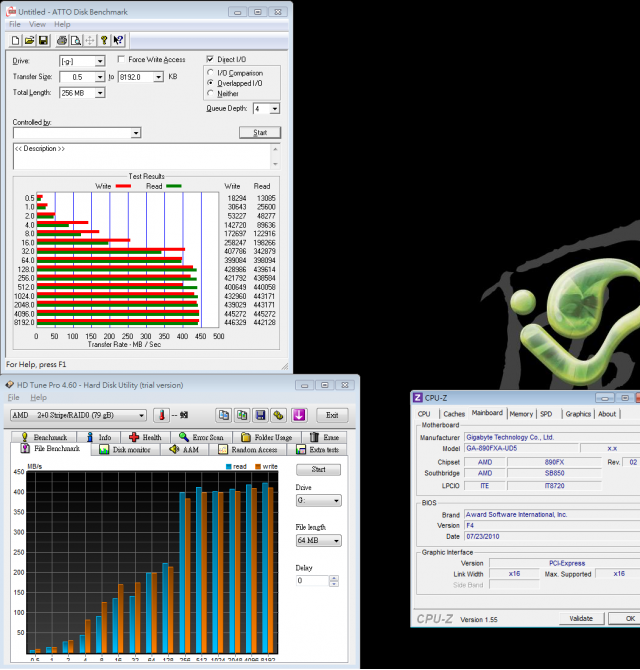Switch to the Error Scan tab
Viewport: 640px width, 670px height.
[202, 437]
